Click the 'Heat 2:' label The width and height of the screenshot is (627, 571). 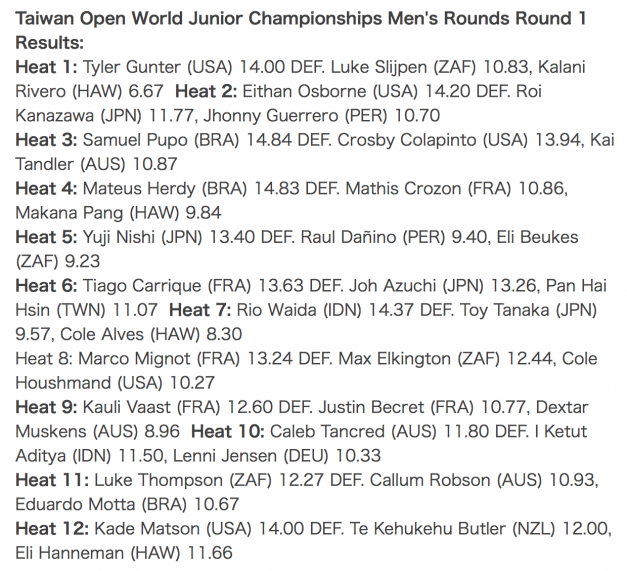point(206,92)
